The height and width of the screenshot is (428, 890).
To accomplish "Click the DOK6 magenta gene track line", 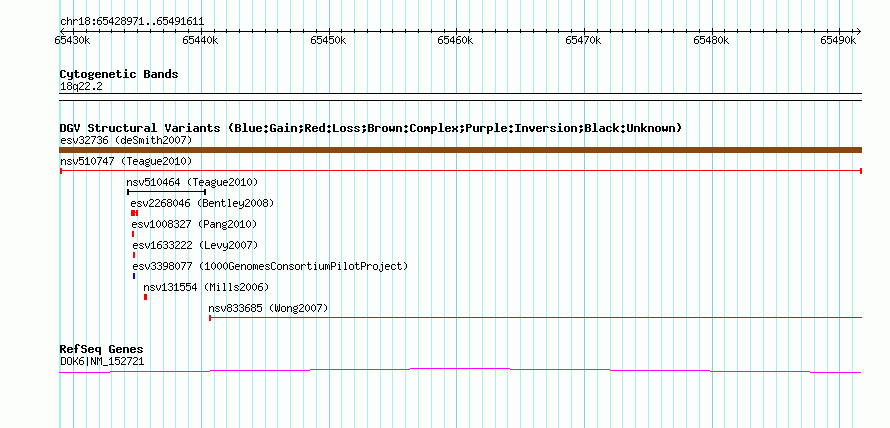I will tap(460, 371).
